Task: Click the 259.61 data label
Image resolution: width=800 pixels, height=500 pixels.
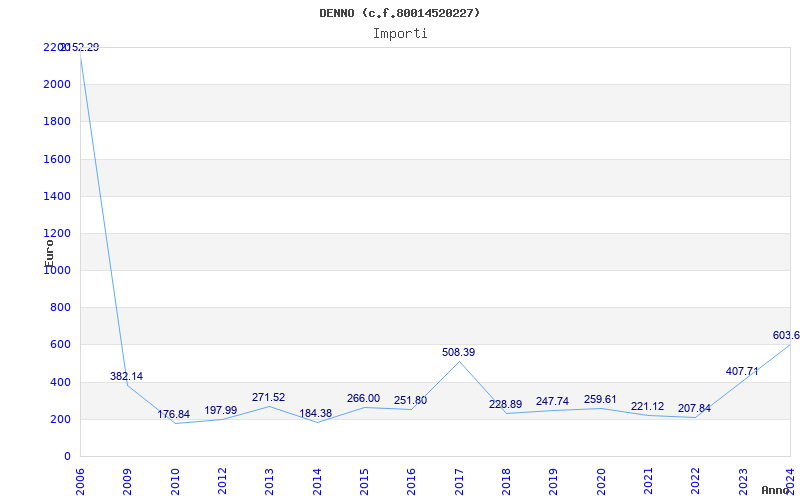Action: [x=600, y=399]
